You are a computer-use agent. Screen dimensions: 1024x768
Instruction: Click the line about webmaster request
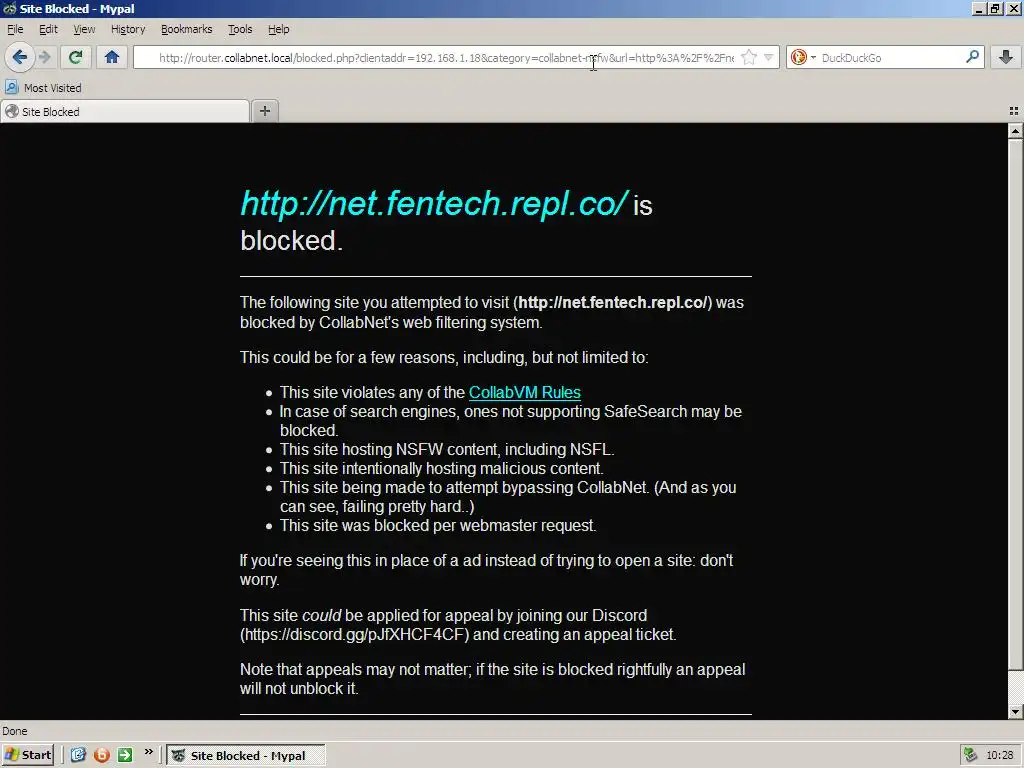coord(438,526)
